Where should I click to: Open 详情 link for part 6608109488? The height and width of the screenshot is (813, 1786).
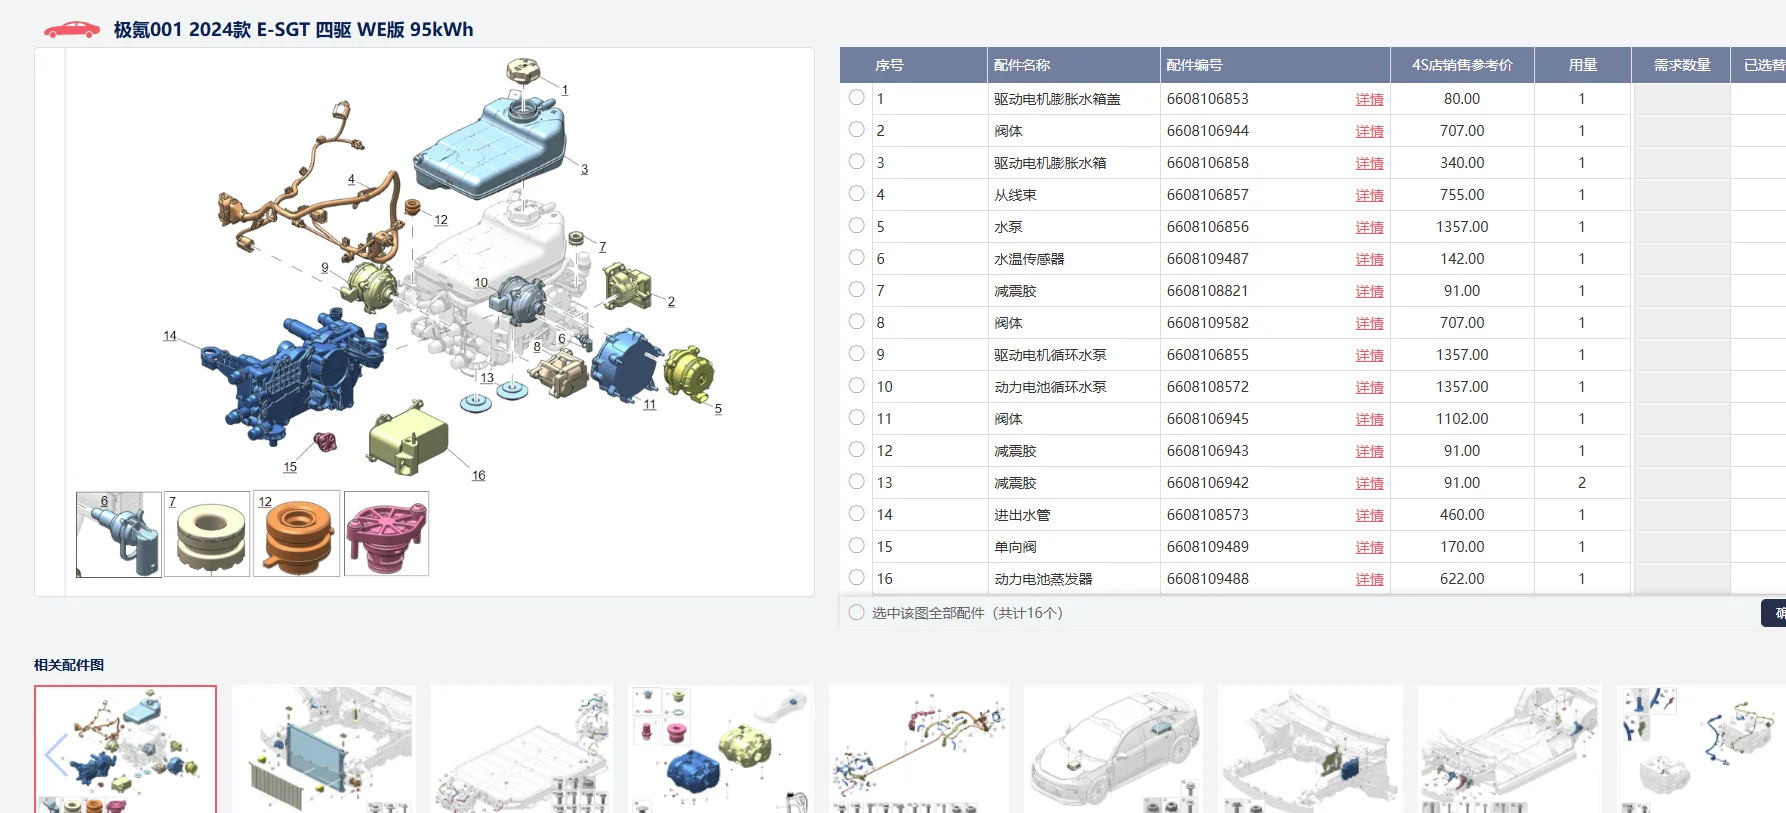(1369, 579)
